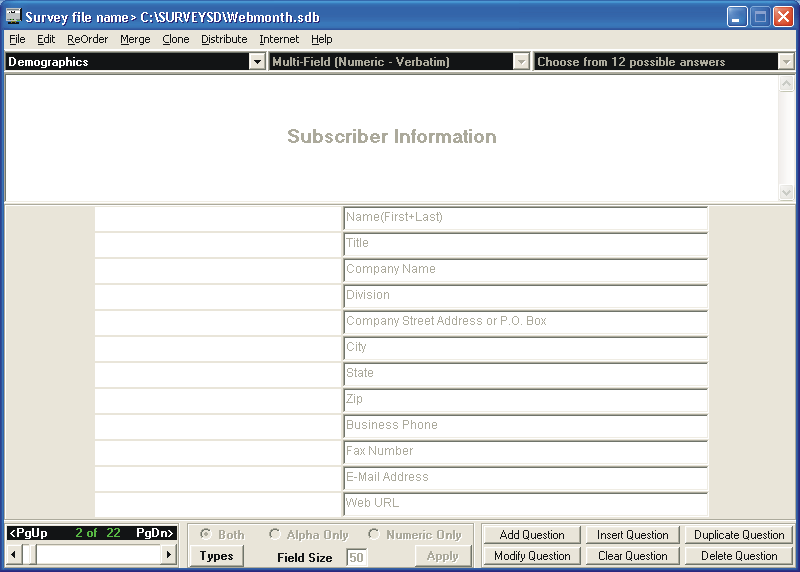The height and width of the screenshot is (572, 800).
Task: Expand the Demographics dropdown
Action: pyautogui.click(x=257, y=62)
